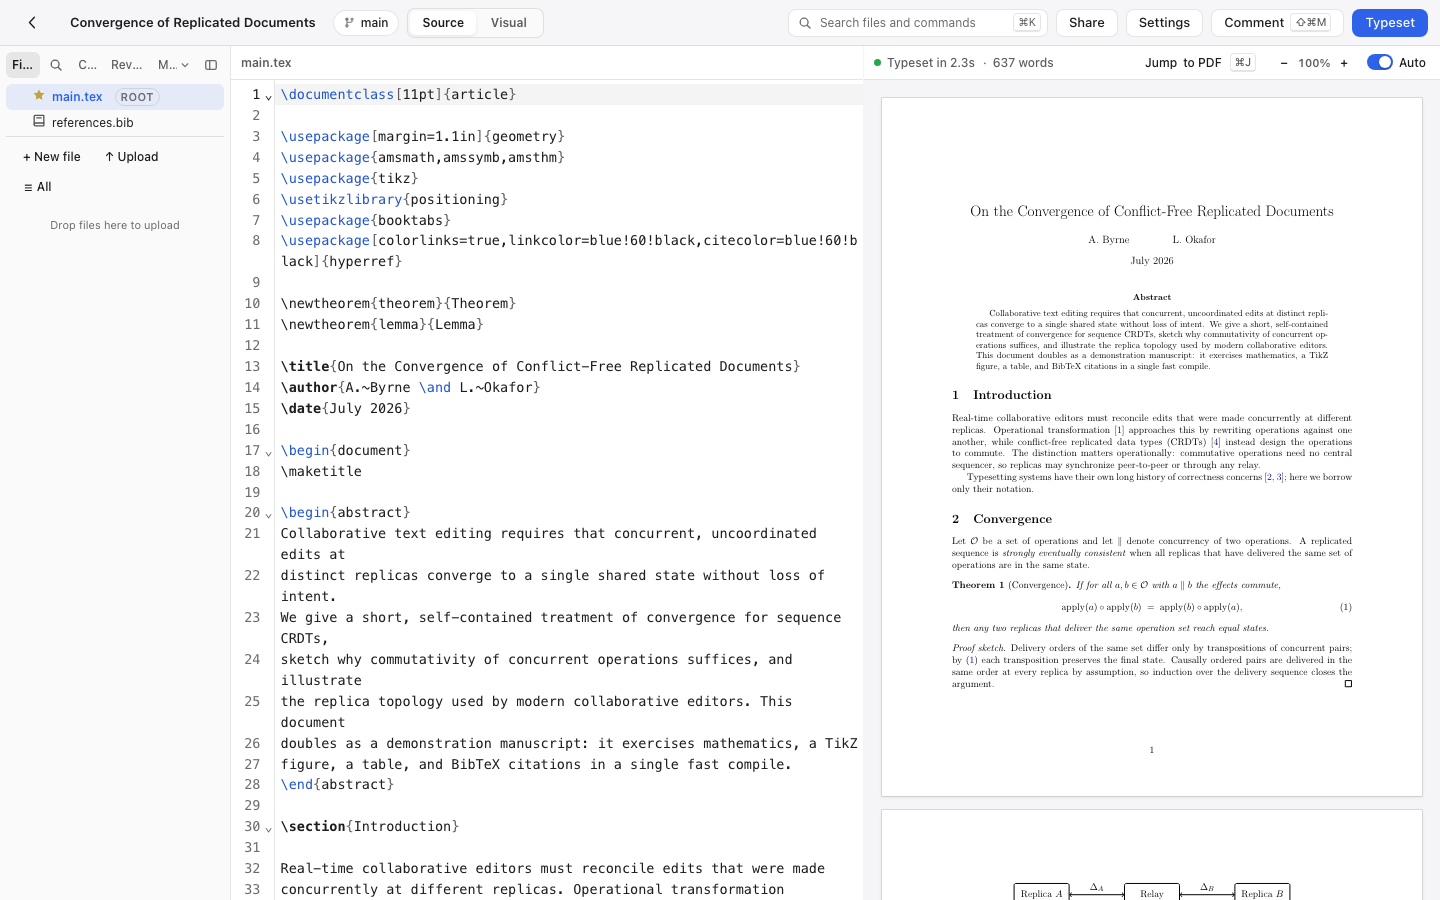Viewport: 1440px width, 900px height.
Task: Open the Rev... sidebar tab
Action: click(126, 65)
